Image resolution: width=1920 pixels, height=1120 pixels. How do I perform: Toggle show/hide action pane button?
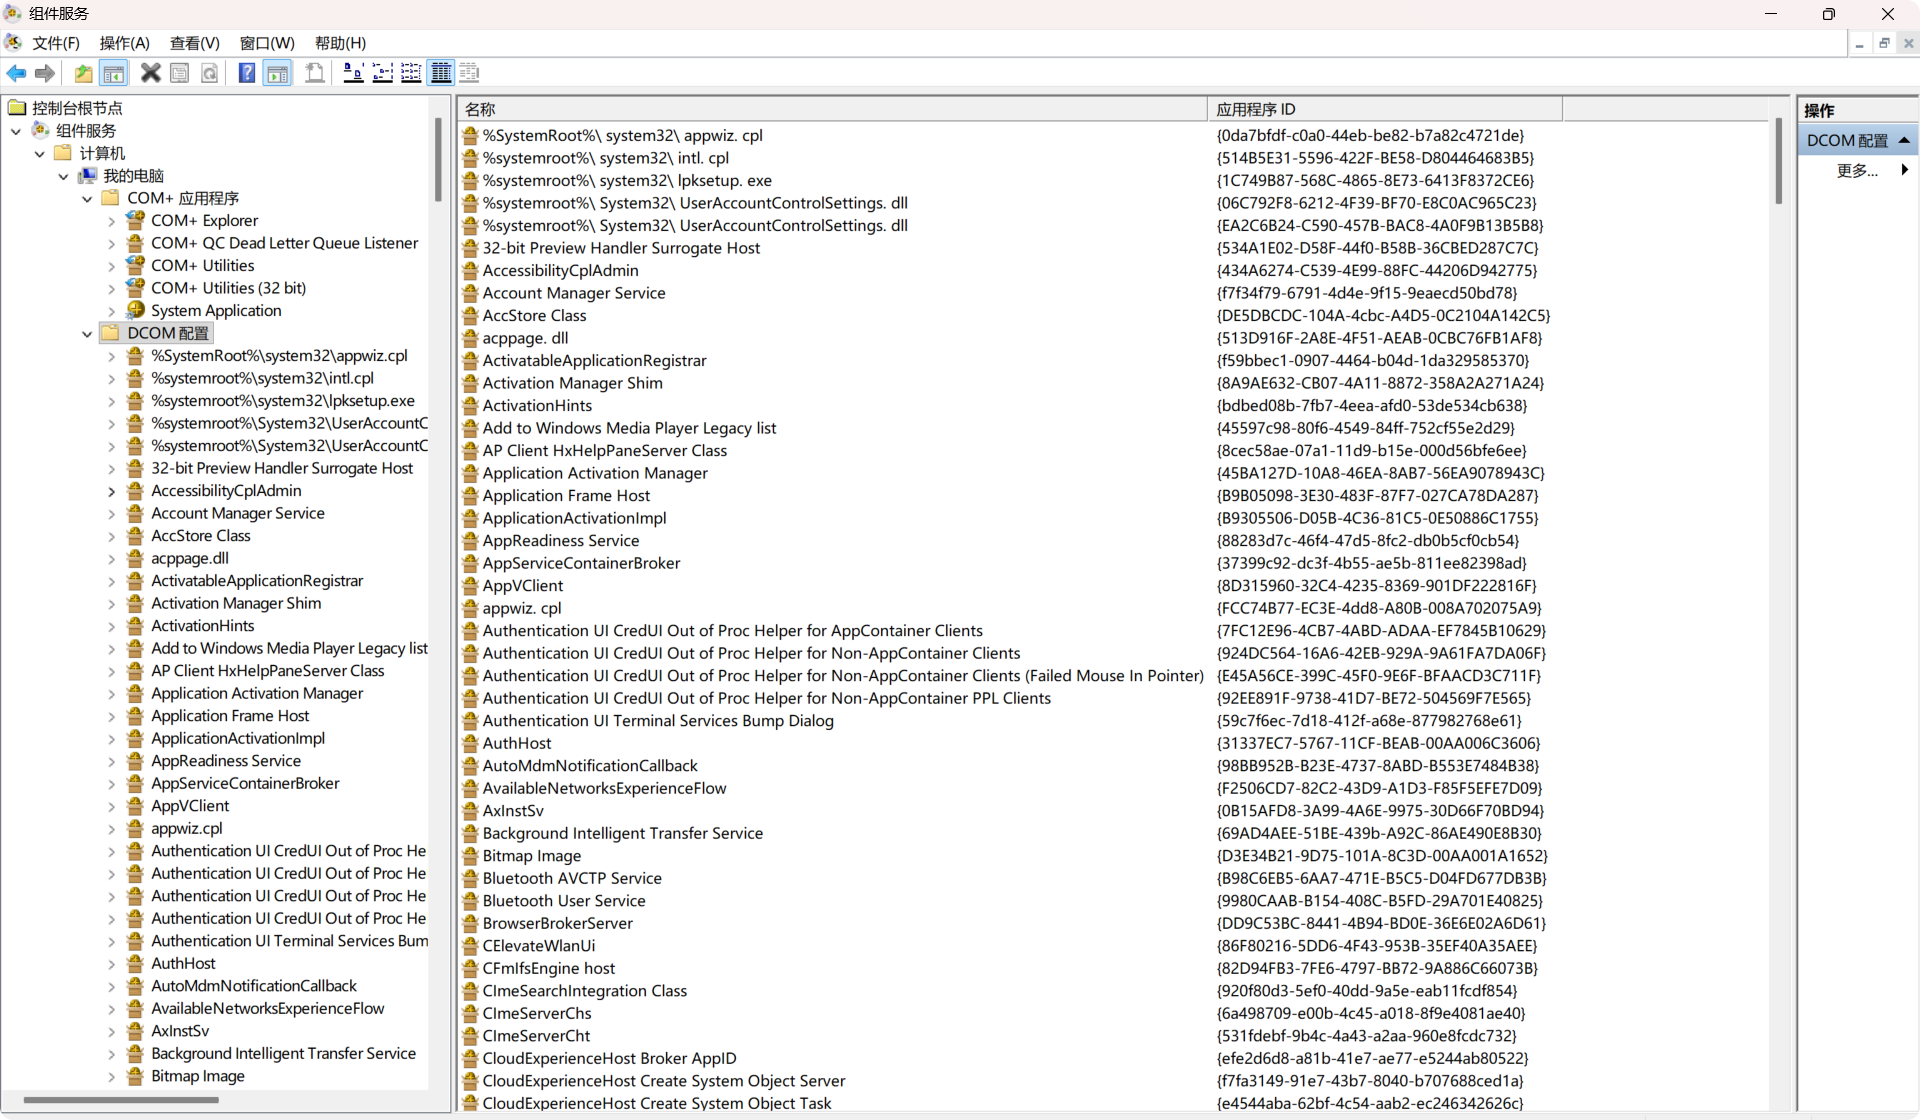click(277, 73)
